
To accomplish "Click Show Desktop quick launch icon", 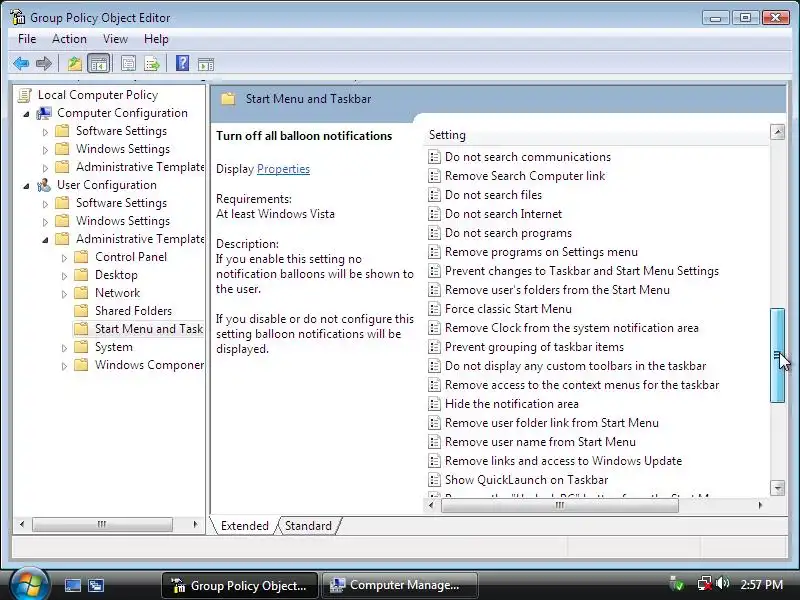I will coord(72,585).
